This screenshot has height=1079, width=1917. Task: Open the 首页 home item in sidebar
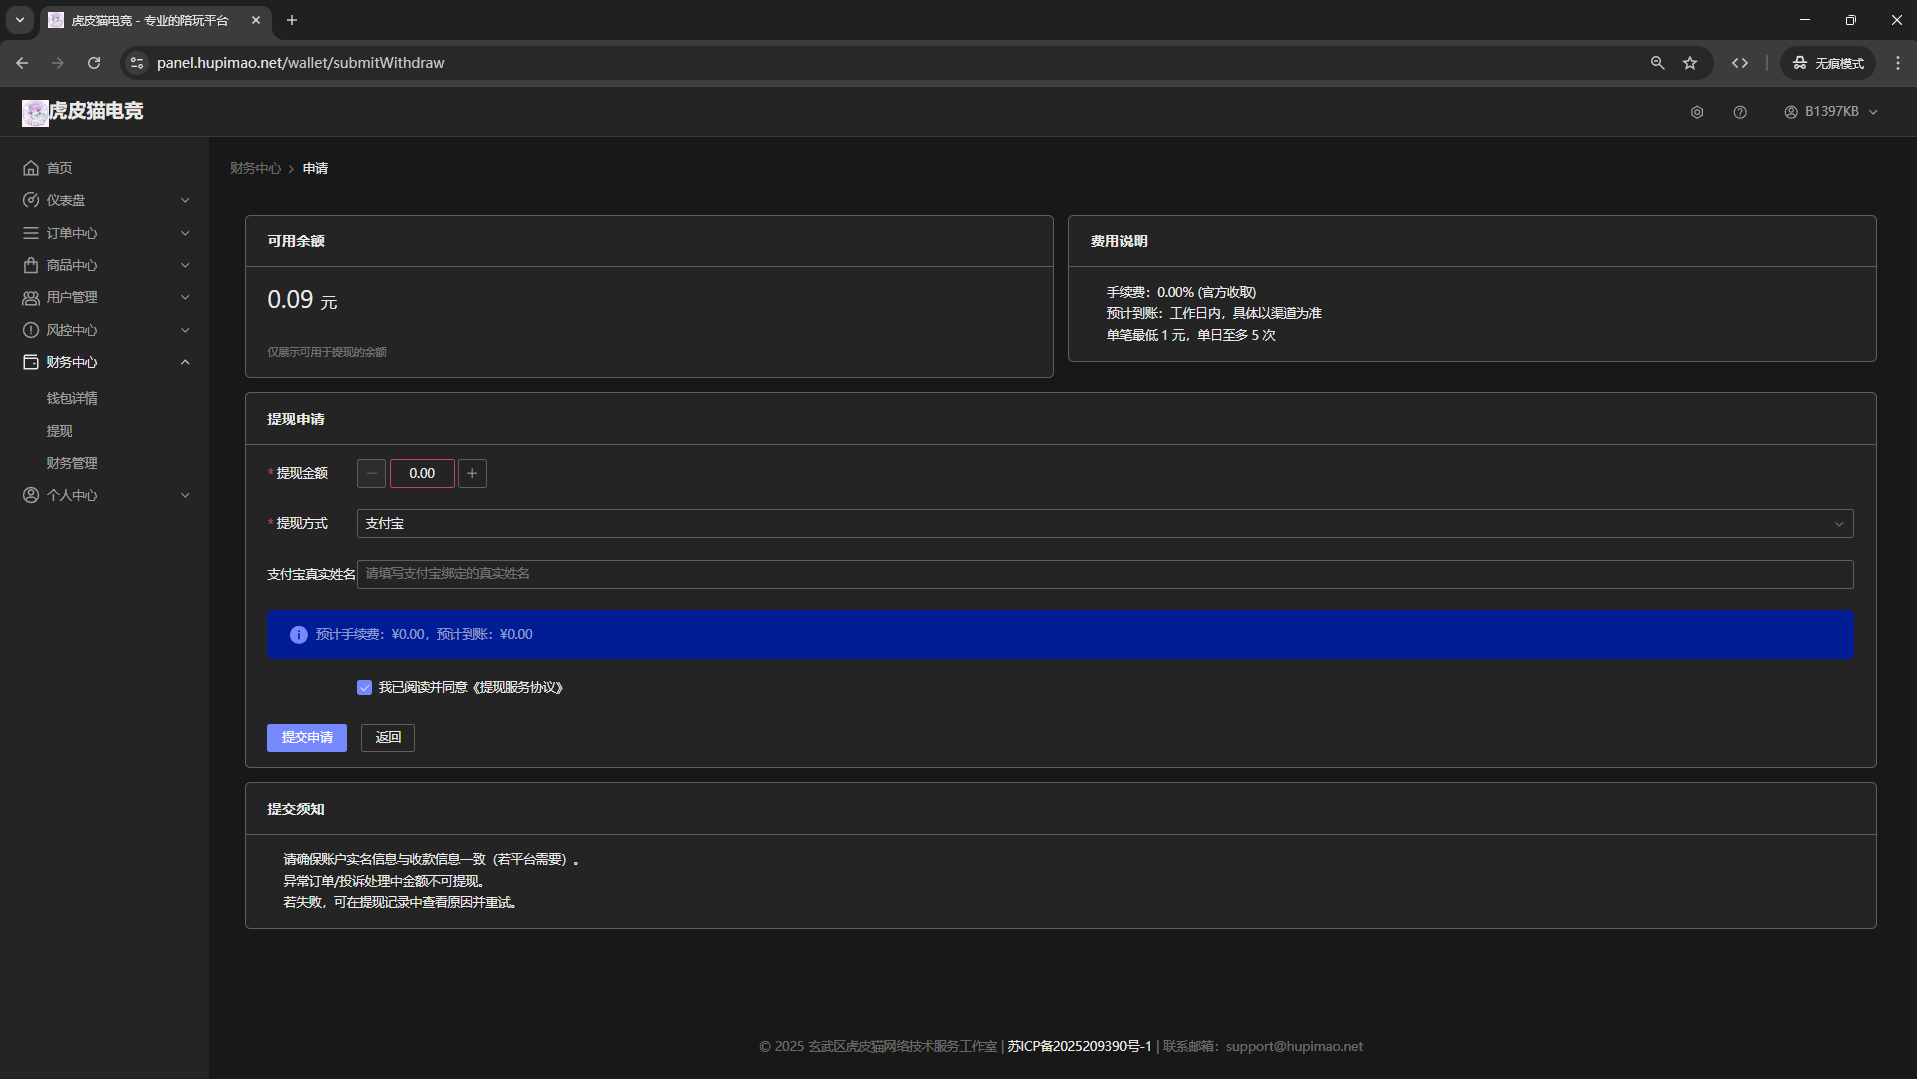[59, 168]
